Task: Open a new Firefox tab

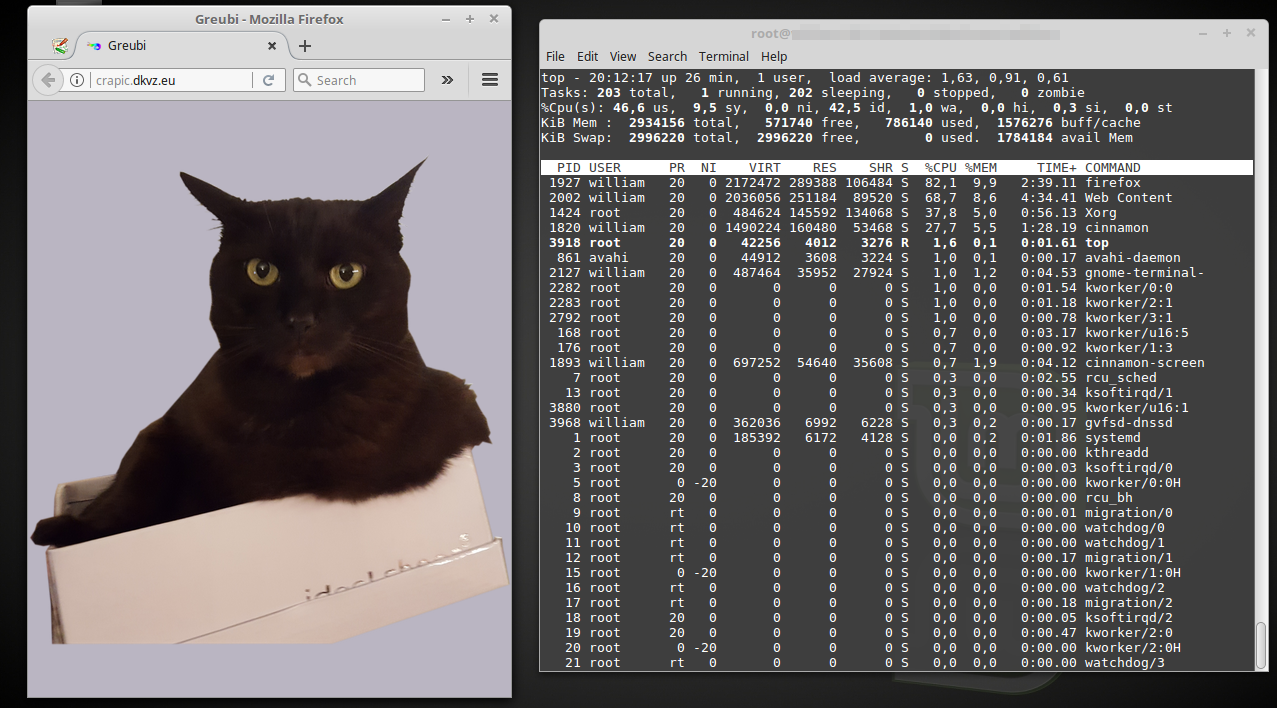Action: pos(305,46)
